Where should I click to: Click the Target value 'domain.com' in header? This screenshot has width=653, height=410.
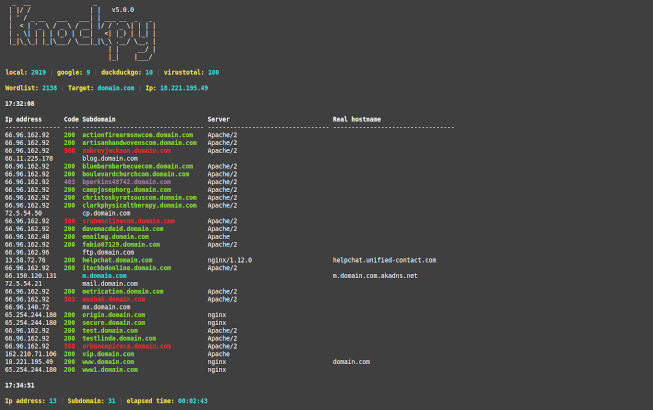[116, 88]
